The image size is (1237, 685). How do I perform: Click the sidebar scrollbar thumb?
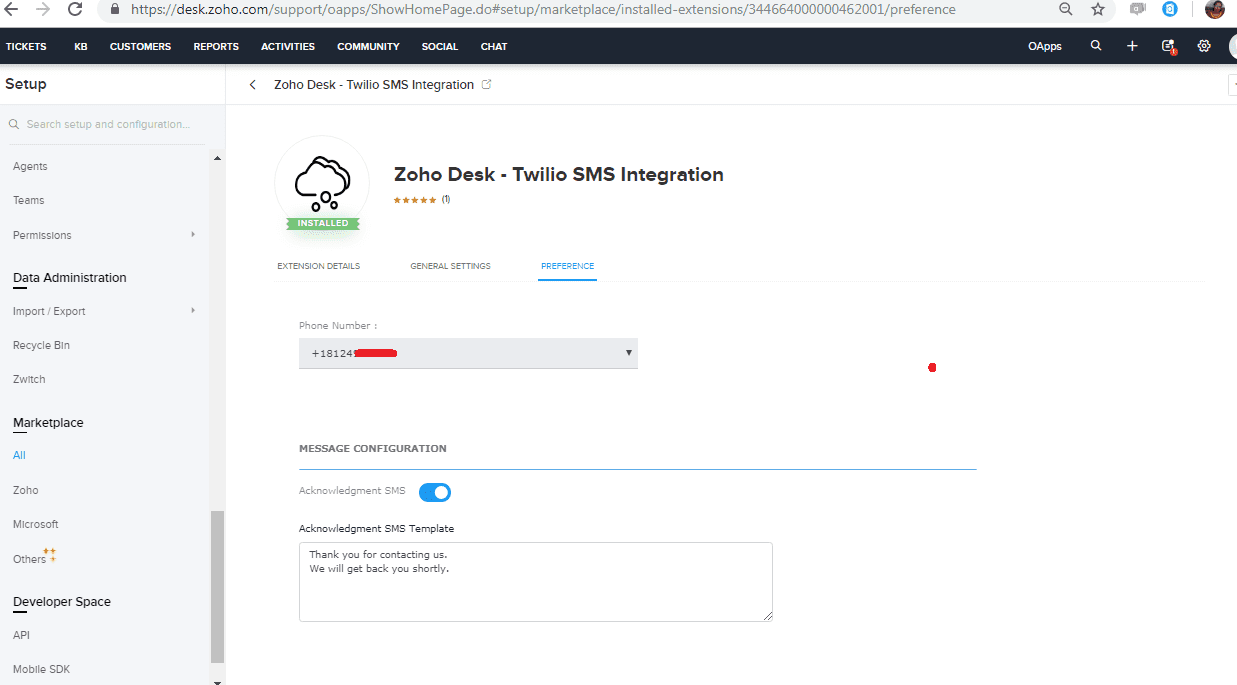coord(218,587)
